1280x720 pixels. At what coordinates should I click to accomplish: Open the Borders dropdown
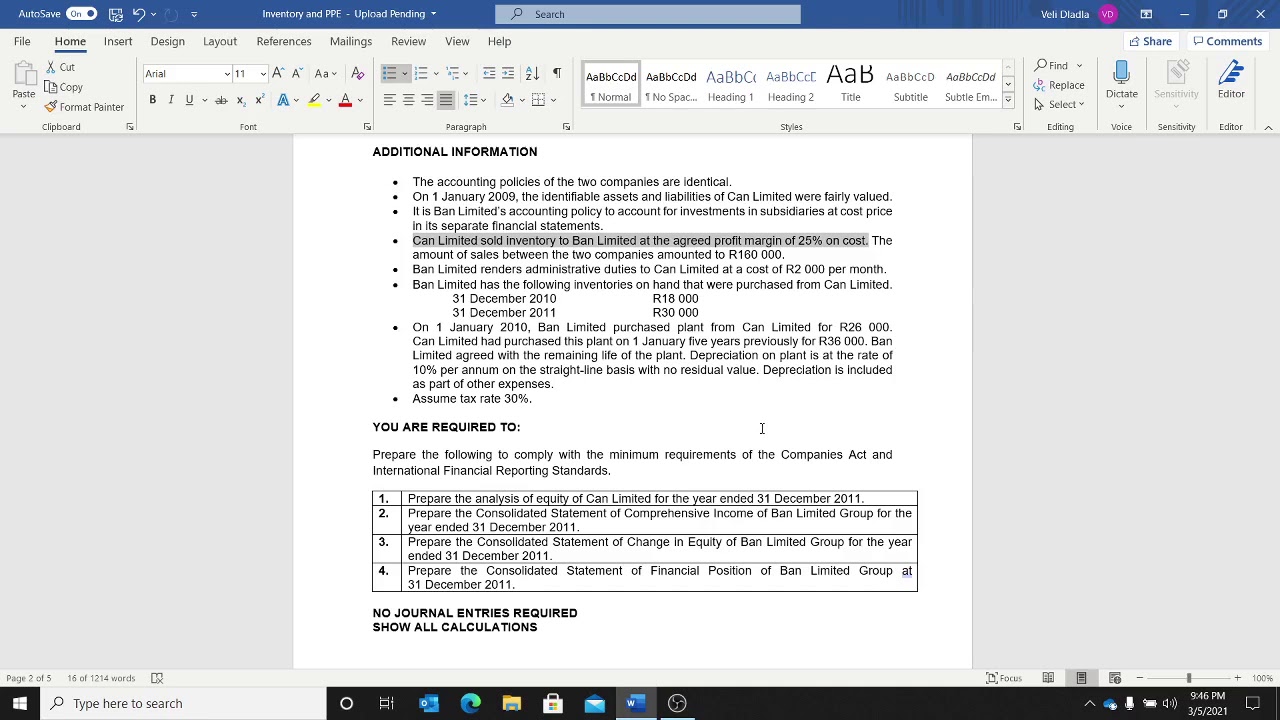[x=553, y=100]
